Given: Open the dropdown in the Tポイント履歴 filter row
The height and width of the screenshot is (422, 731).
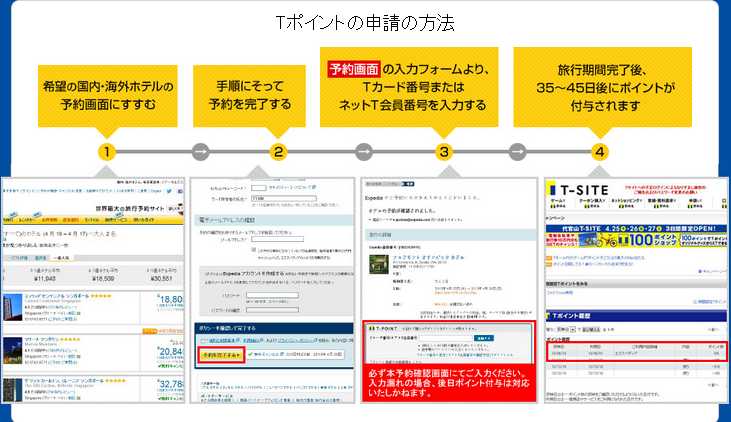Looking at the screenshot, I should 566,329.
